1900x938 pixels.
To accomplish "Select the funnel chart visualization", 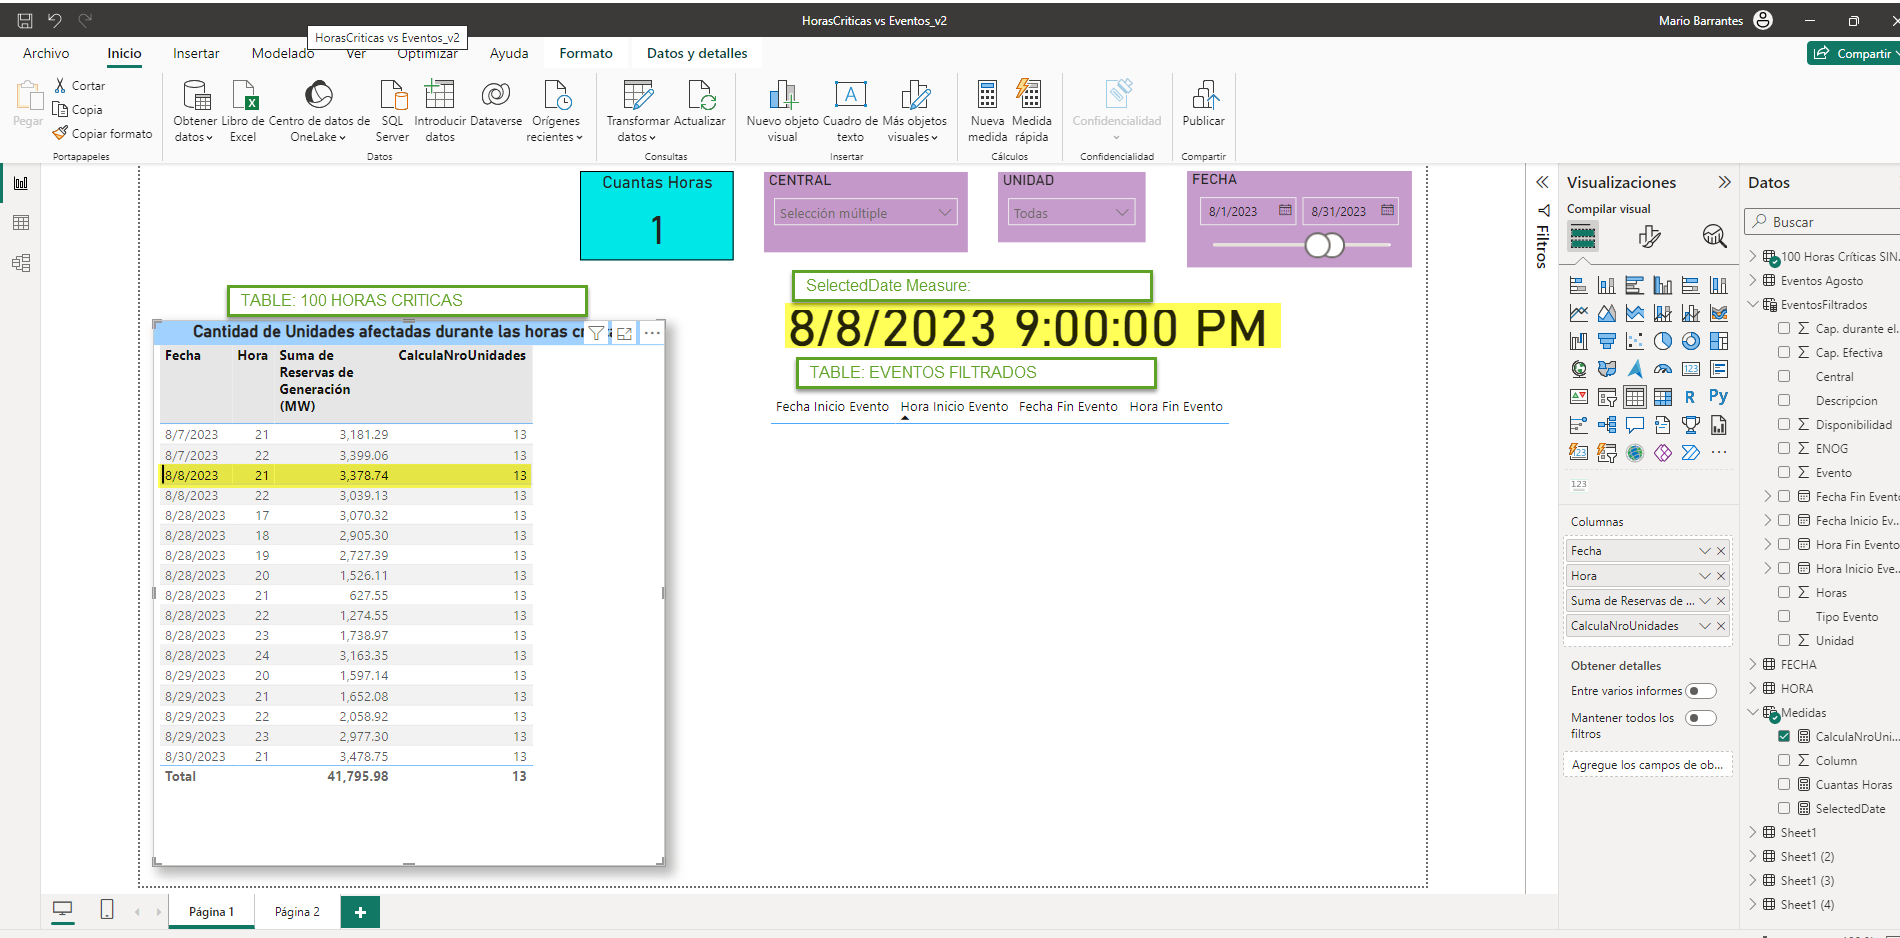I will coord(1607,341).
